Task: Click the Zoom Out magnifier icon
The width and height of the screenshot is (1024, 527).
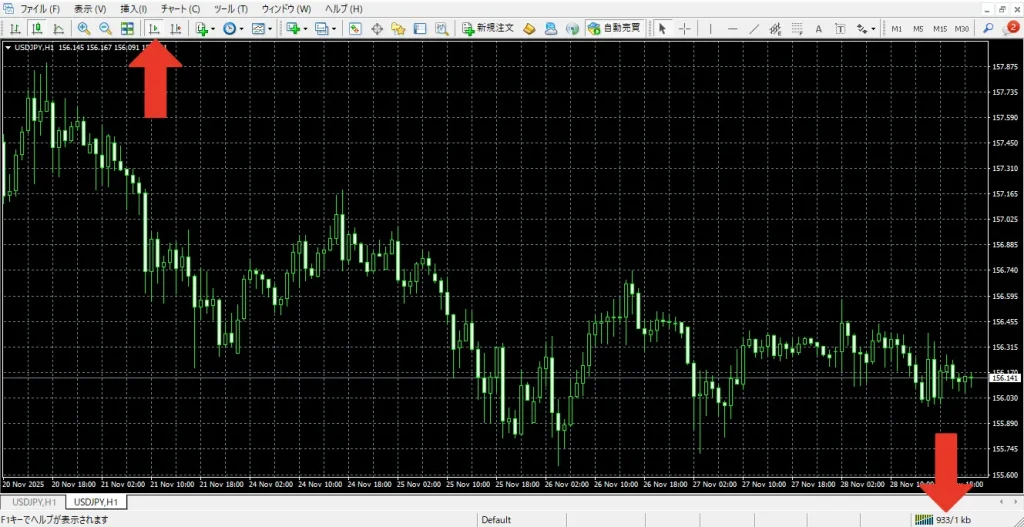Action: point(105,29)
